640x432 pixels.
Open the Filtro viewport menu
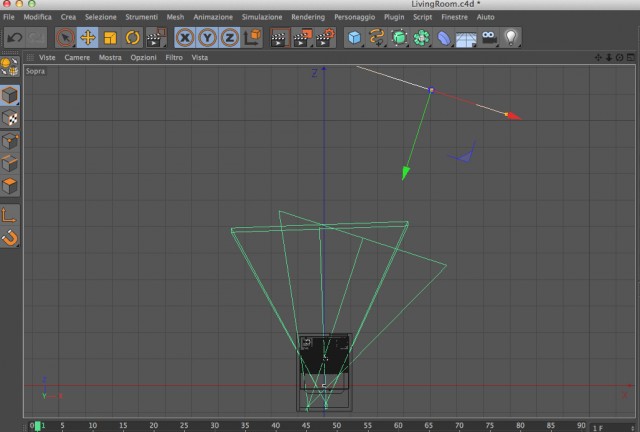(x=174, y=58)
